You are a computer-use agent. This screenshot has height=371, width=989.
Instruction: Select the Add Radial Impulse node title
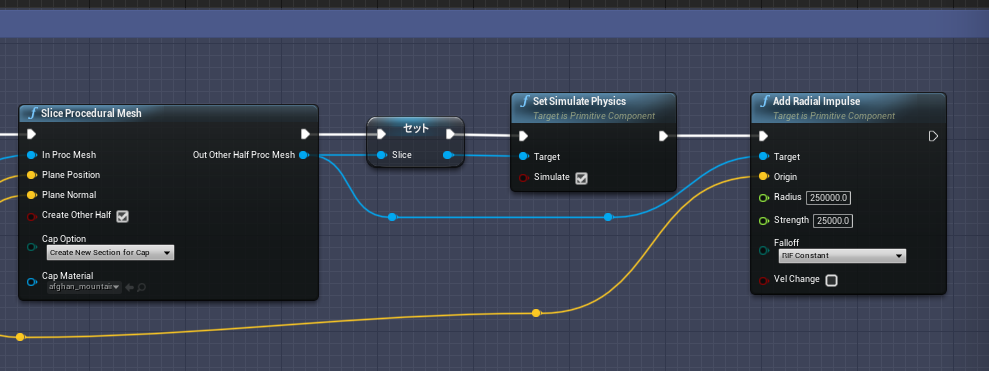pyautogui.click(x=816, y=101)
